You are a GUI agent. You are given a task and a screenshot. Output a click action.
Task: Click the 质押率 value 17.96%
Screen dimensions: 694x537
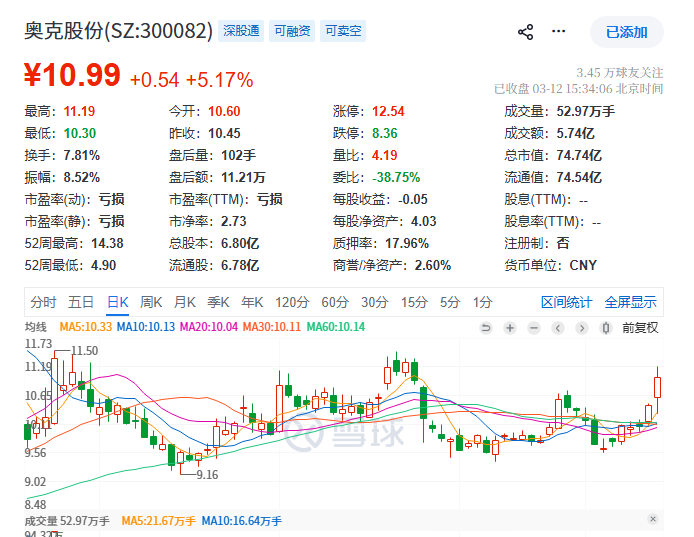click(x=407, y=243)
